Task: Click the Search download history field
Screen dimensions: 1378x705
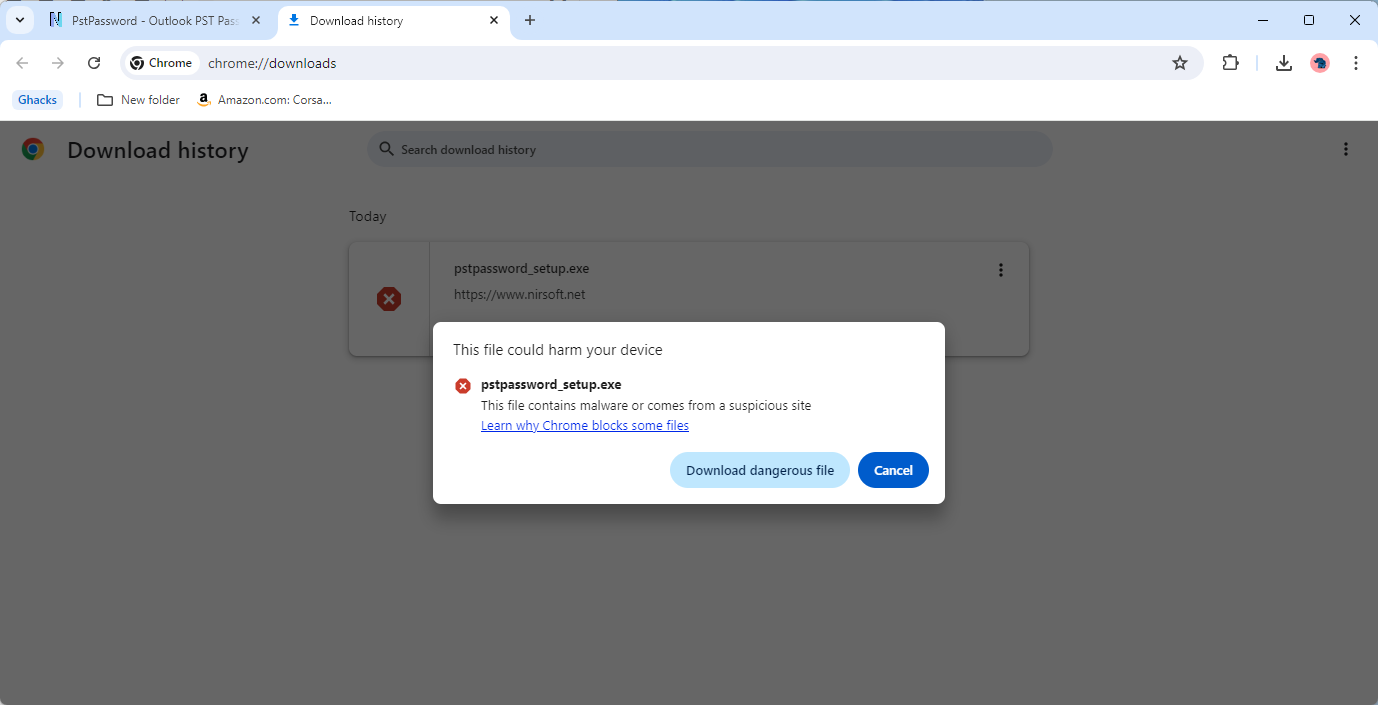Action: pyautogui.click(x=710, y=149)
